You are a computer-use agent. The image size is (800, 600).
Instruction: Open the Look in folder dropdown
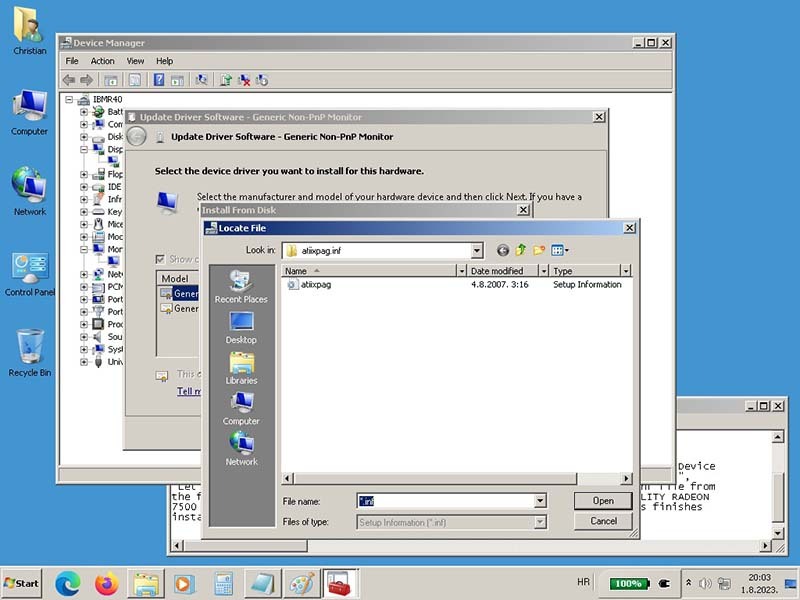pyautogui.click(x=477, y=250)
